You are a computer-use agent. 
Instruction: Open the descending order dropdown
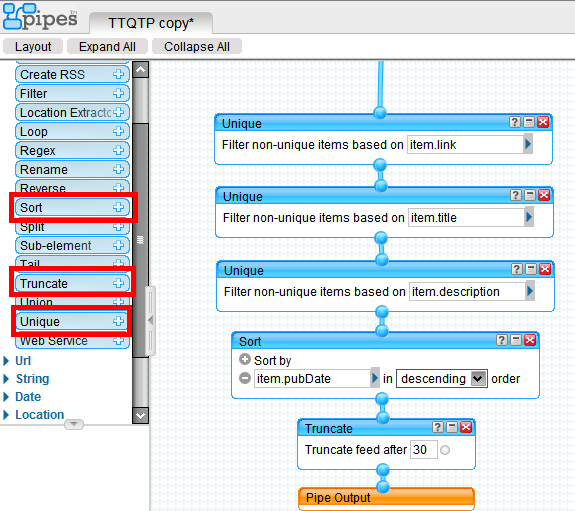tap(477, 378)
